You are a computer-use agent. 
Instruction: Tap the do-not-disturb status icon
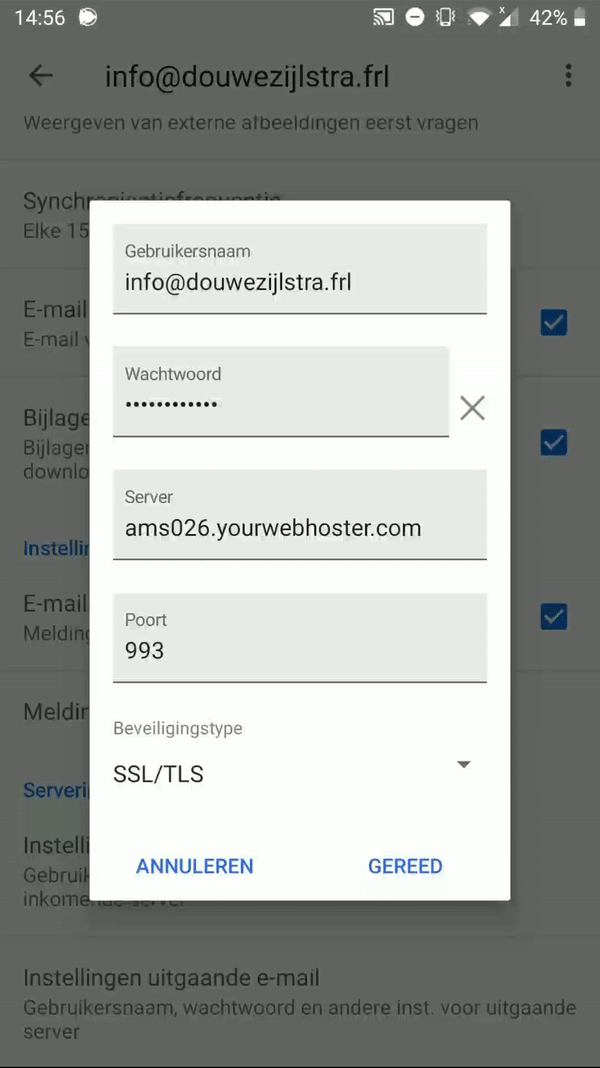(414, 18)
